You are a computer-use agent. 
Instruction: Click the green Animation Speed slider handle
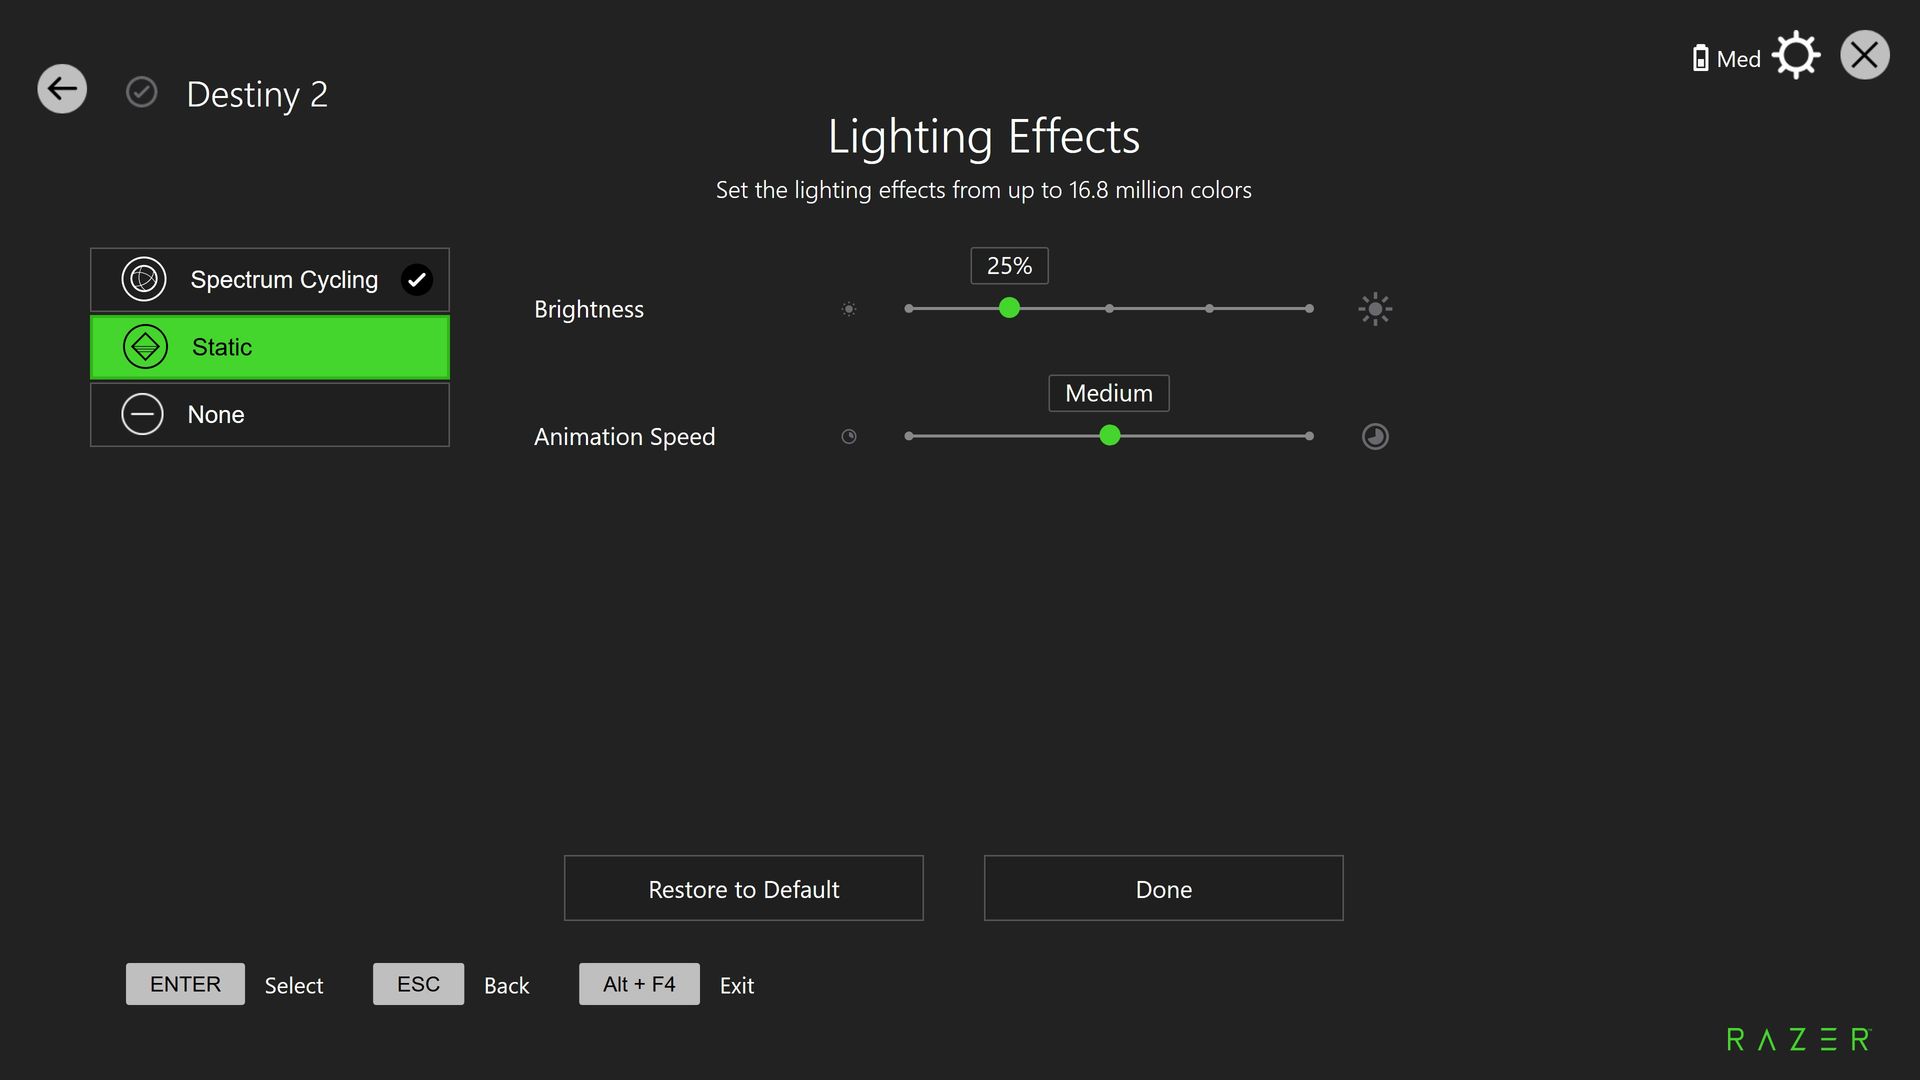pos(1109,435)
